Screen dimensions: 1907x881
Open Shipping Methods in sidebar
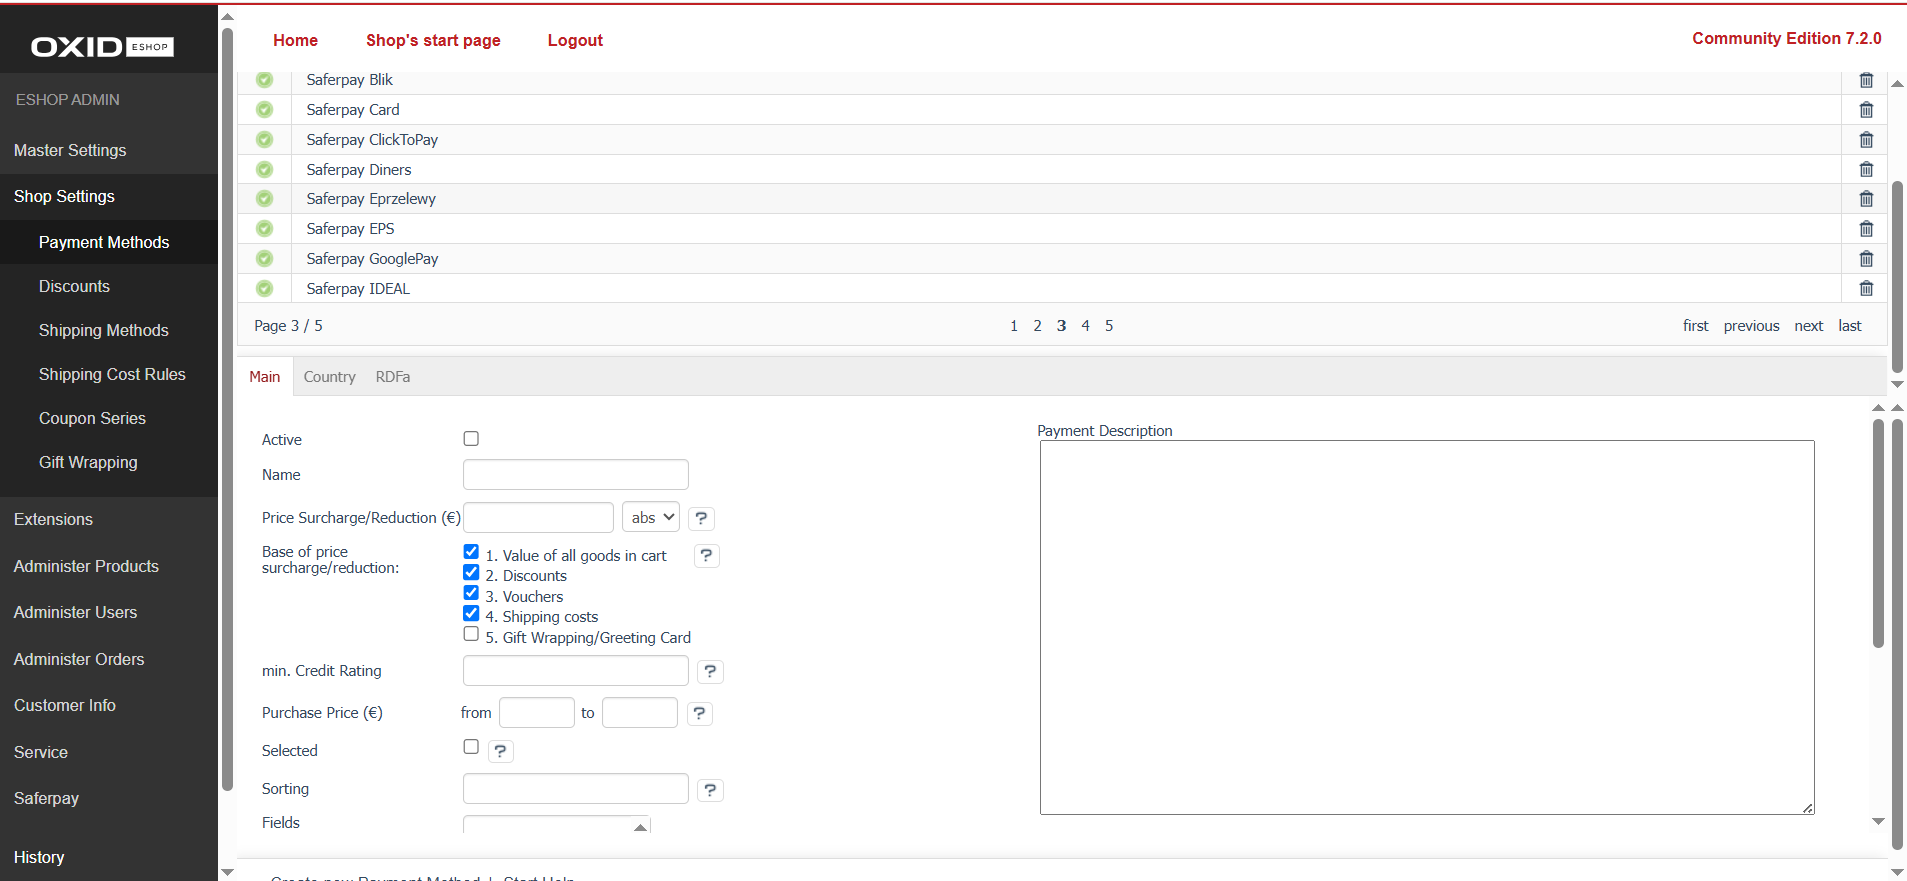(103, 330)
